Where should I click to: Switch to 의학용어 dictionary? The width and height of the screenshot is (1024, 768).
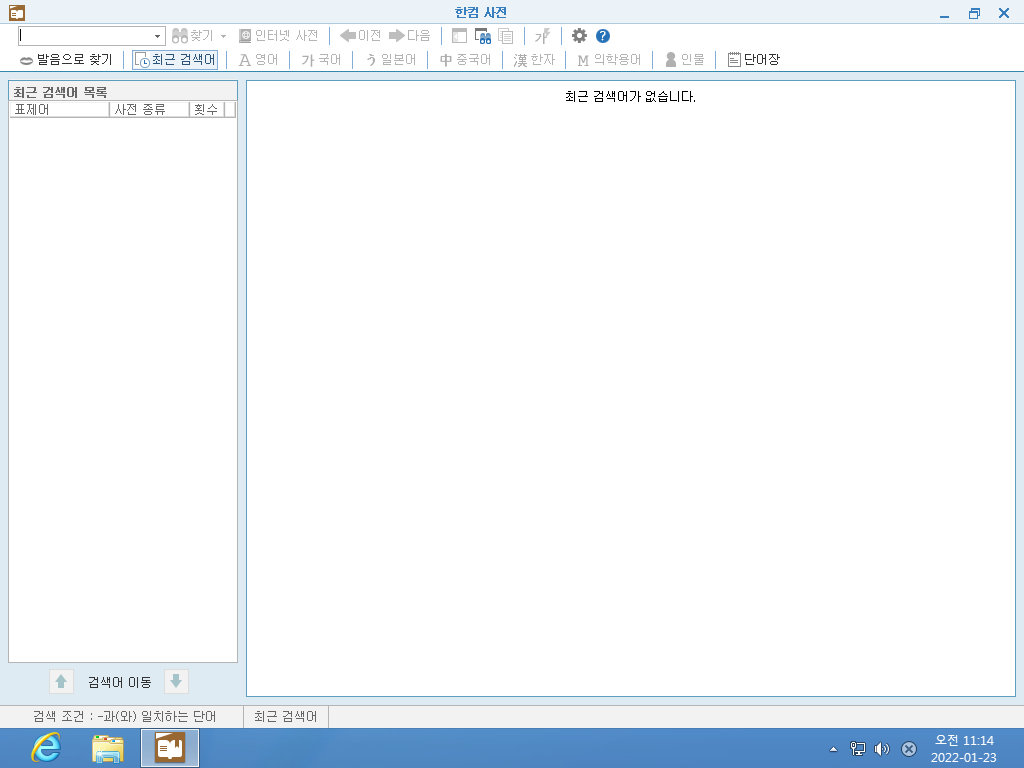[x=609, y=59]
